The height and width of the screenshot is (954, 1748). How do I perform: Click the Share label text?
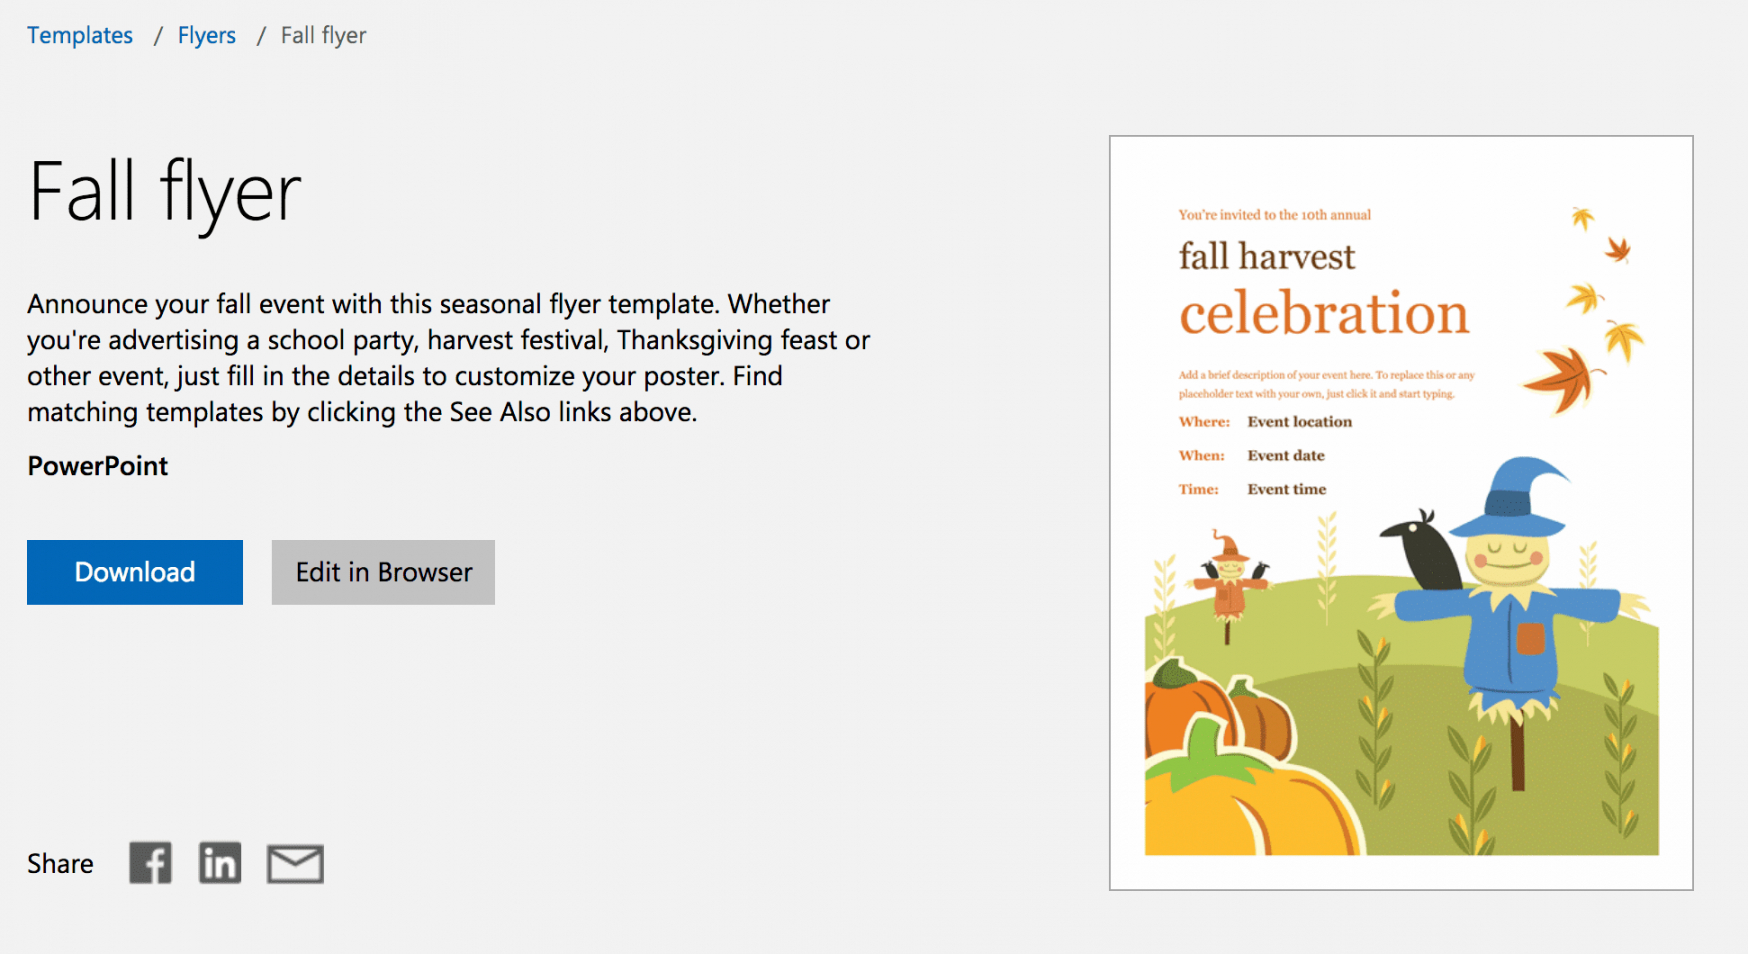click(60, 864)
